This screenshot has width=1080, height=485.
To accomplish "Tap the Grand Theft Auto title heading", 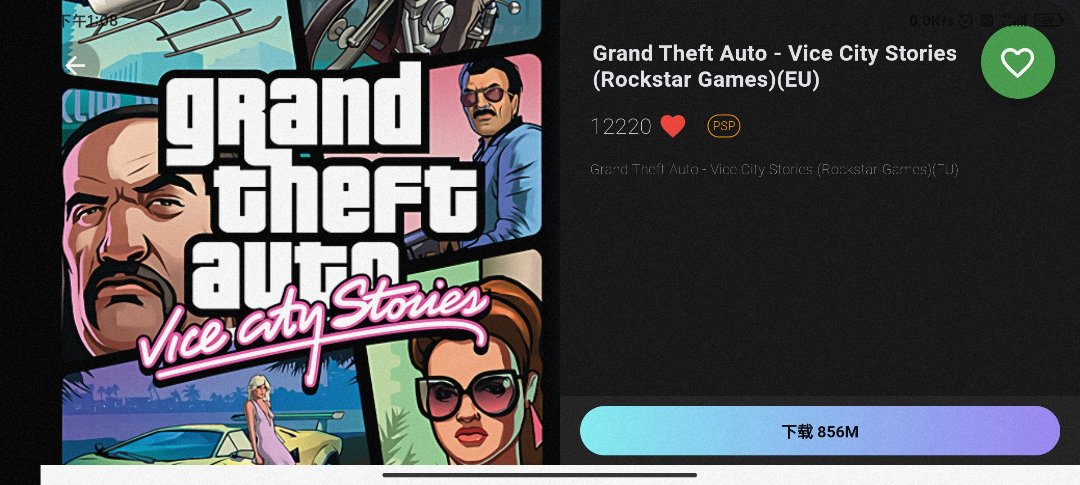I will coord(774,67).
